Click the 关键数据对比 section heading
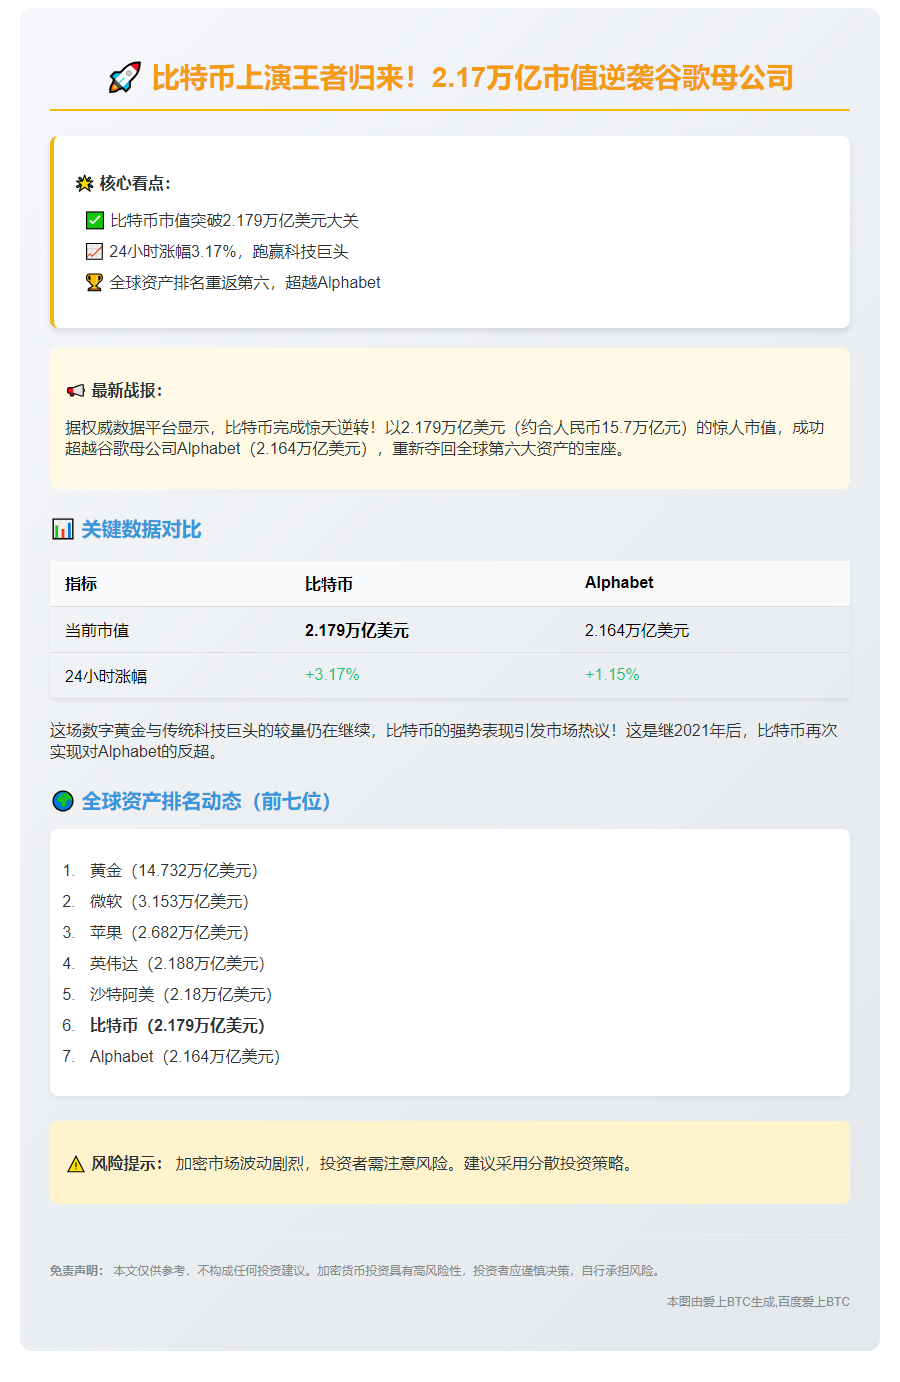Image resolution: width=900 pixels, height=1382 pixels. pyautogui.click(x=141, y=529)
